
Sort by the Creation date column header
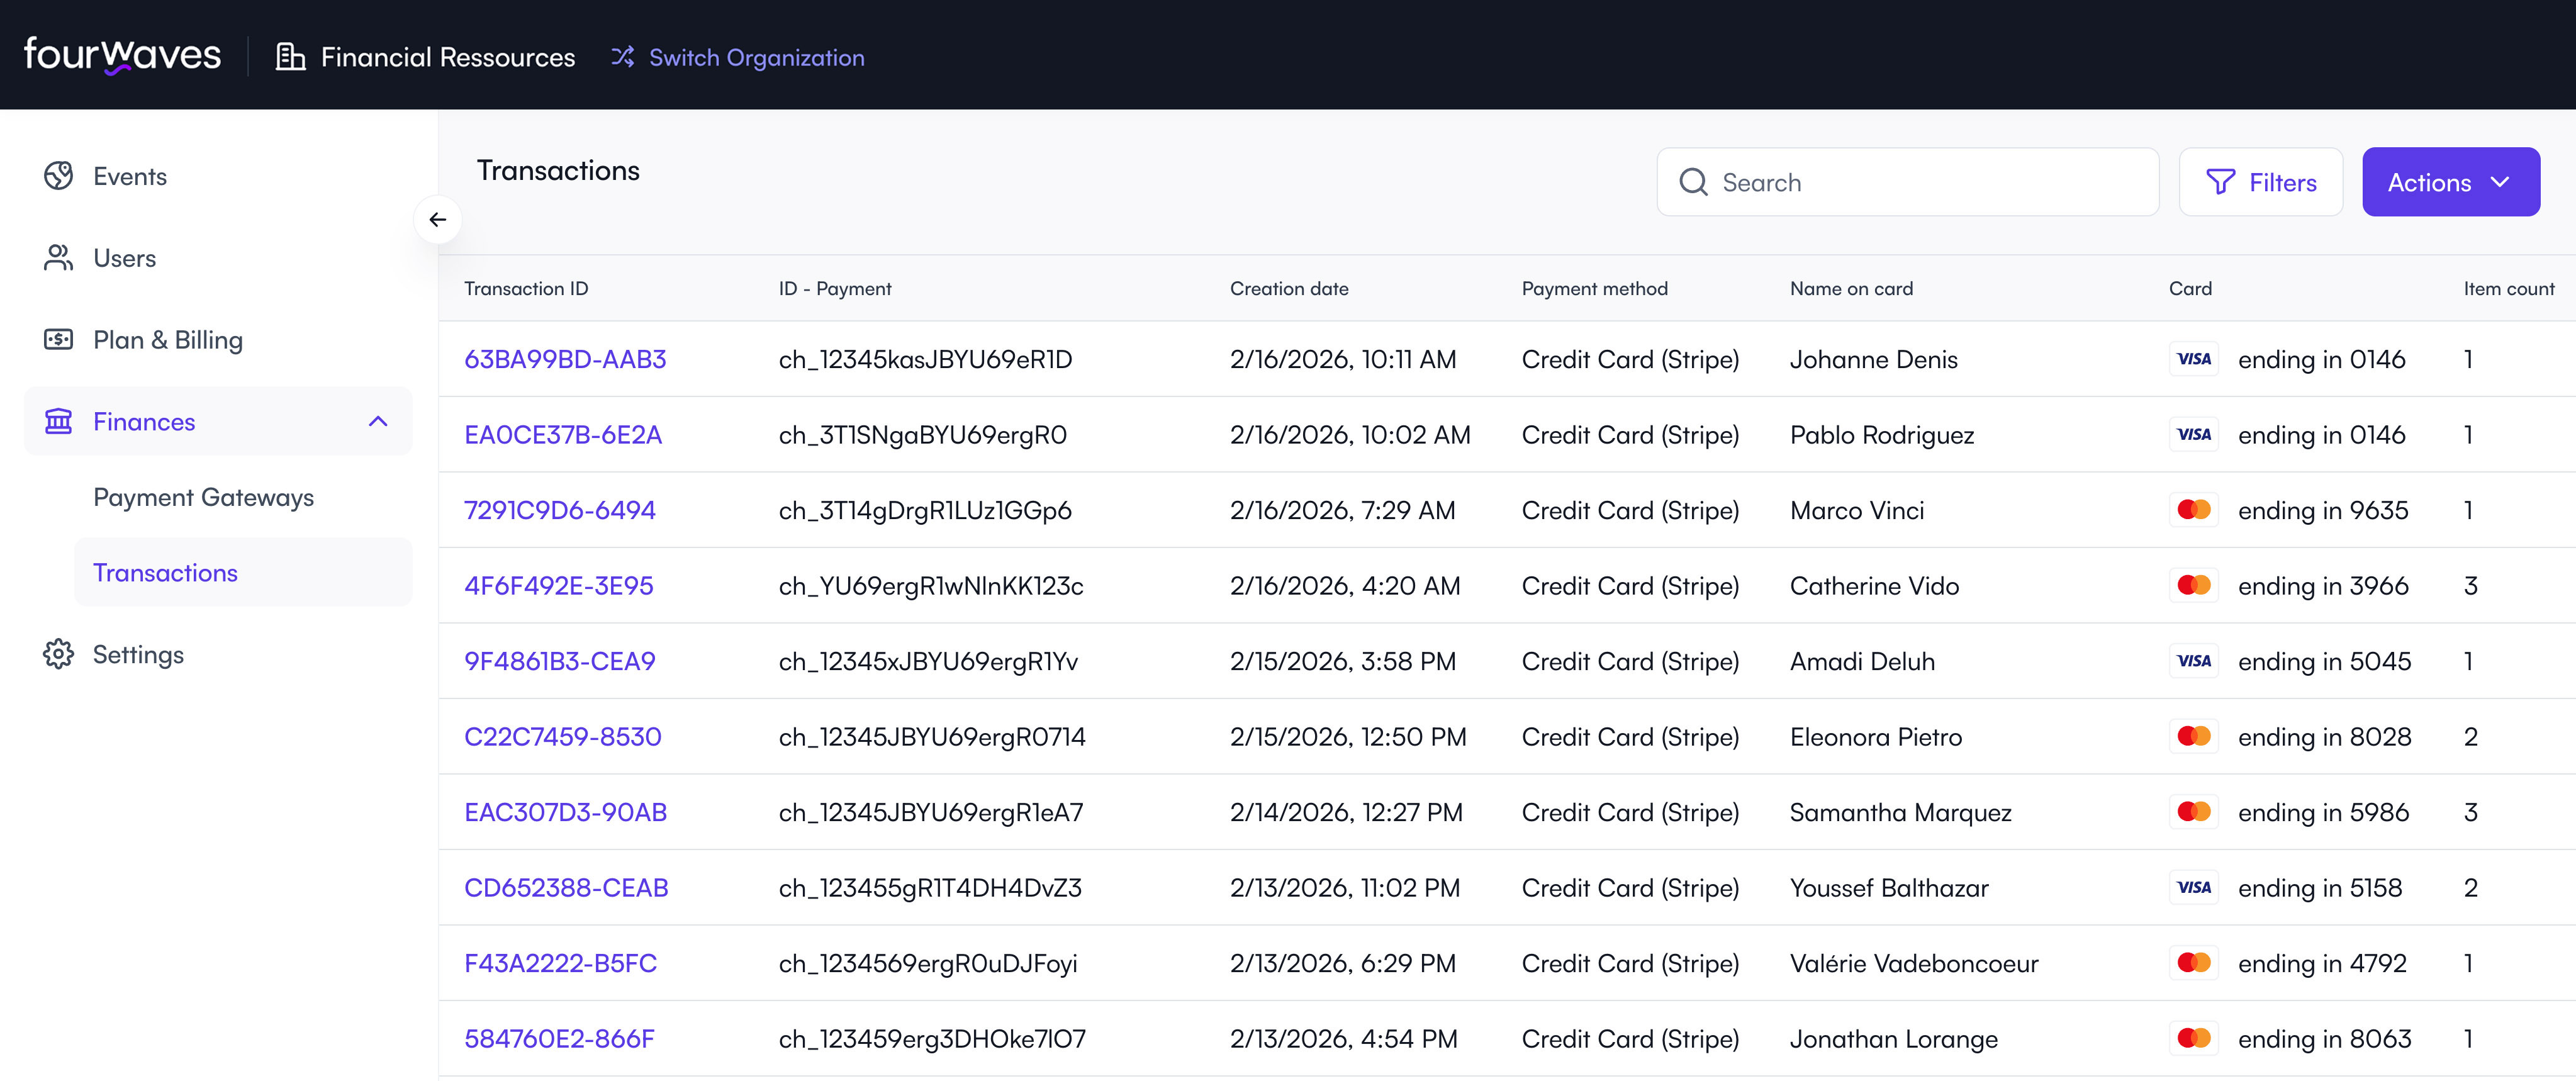(x=1288, y=288)
